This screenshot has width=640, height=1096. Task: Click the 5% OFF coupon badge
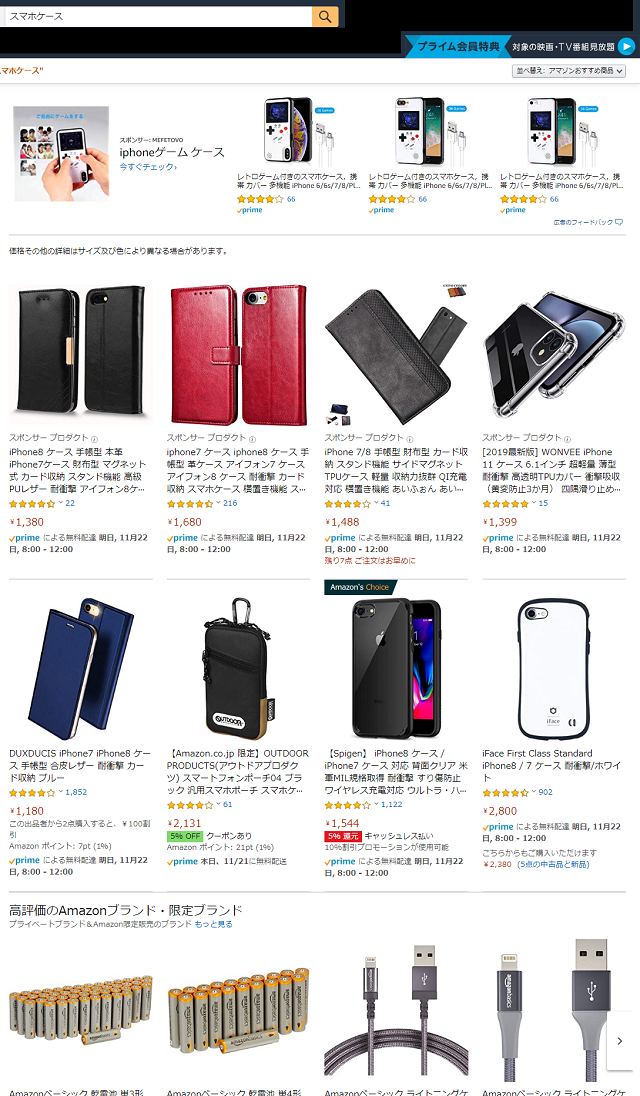tap(185, 836)
